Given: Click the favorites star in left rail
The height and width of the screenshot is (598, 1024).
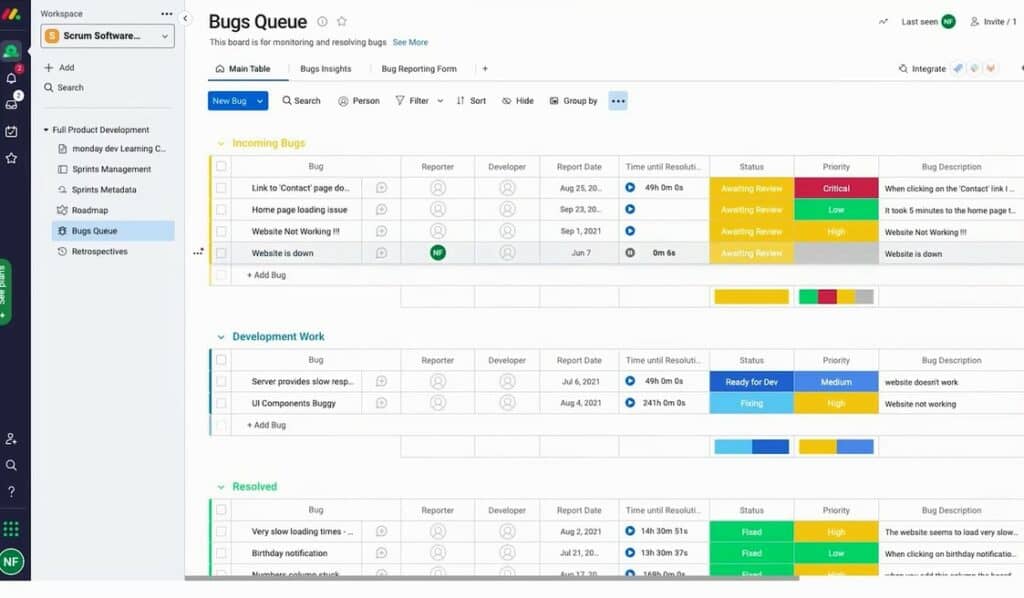Looking at the screenshot, I should tap(11, 158).
